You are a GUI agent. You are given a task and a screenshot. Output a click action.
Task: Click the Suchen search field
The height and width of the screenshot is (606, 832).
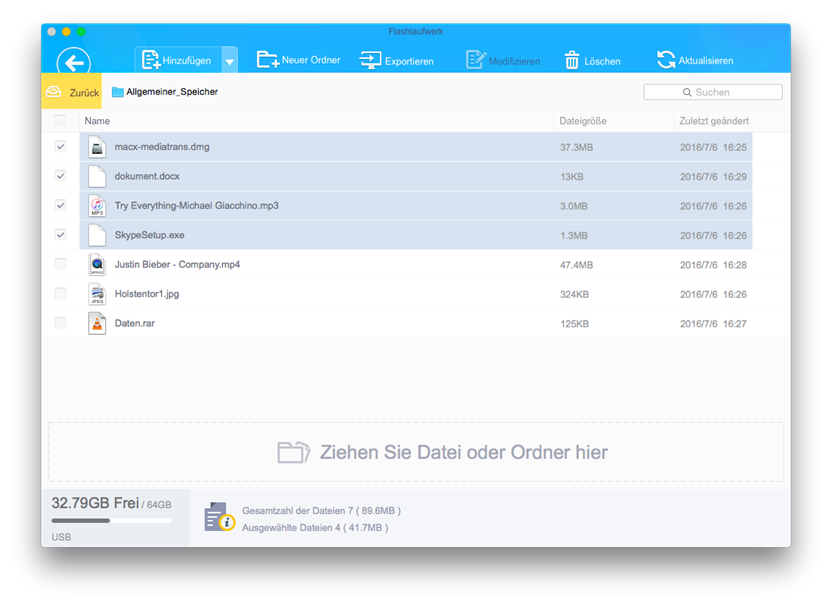tap(713, 92)
